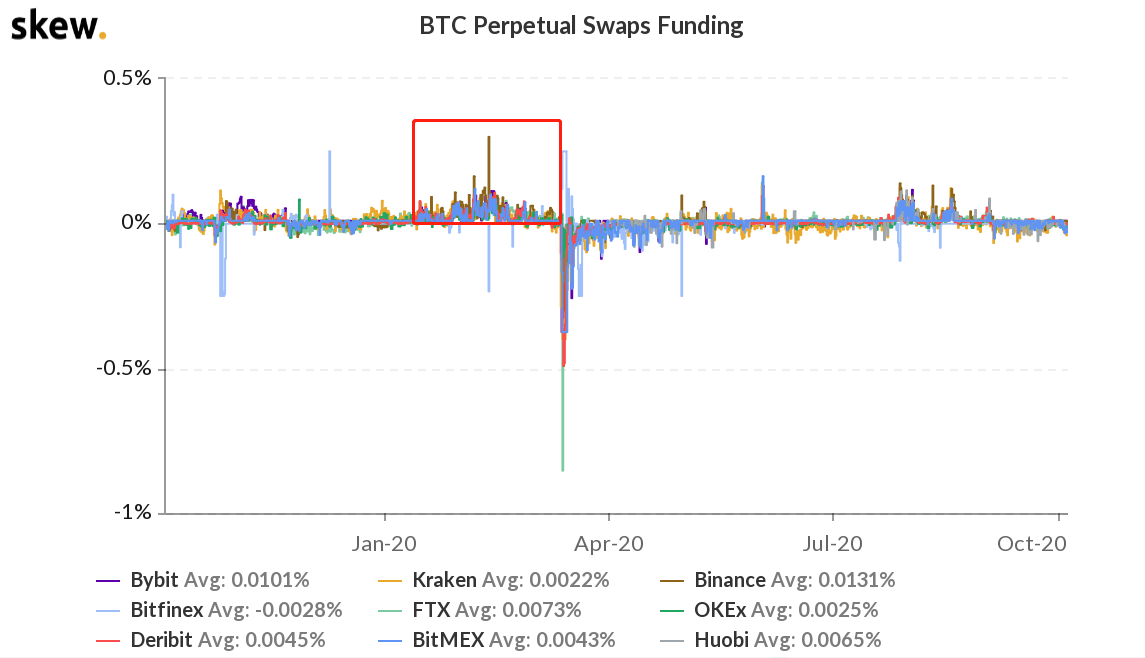Click the -0.5% y-axis label

[123, 367]
